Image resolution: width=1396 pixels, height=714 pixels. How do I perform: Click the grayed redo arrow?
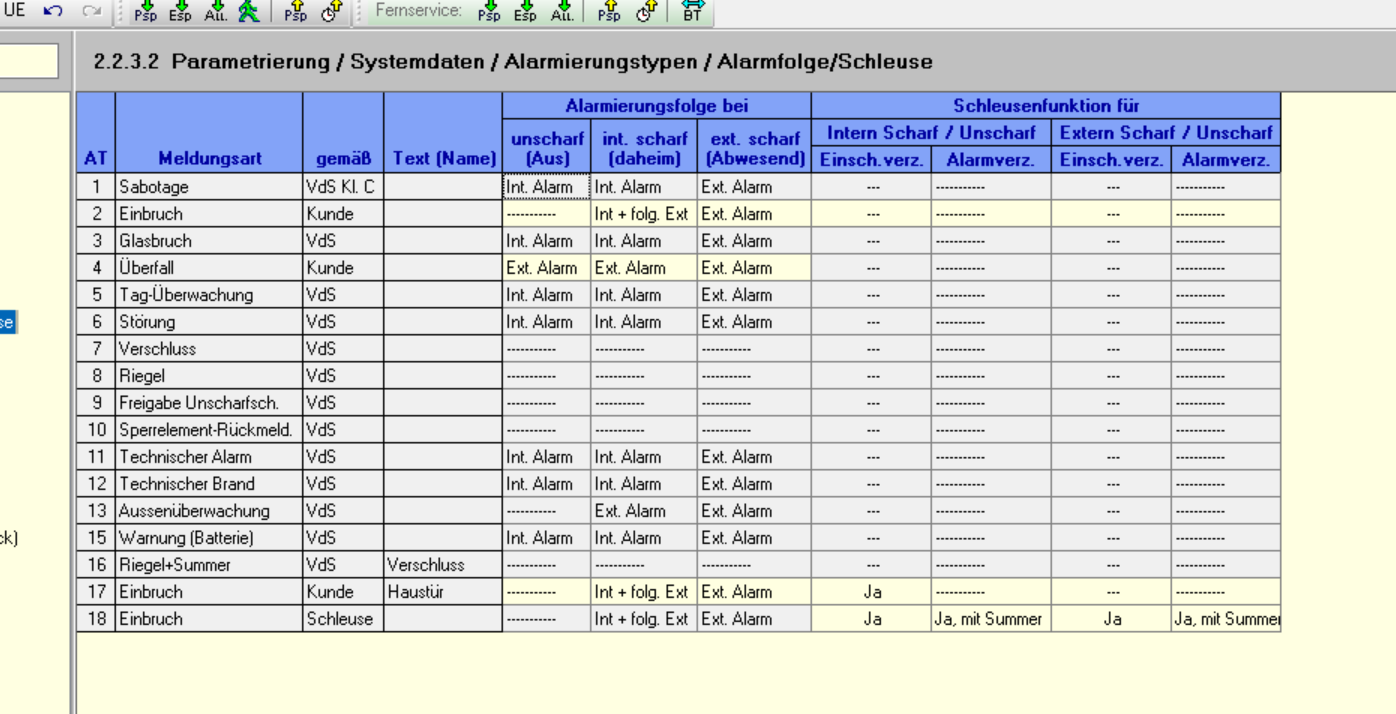click(91, 11)
